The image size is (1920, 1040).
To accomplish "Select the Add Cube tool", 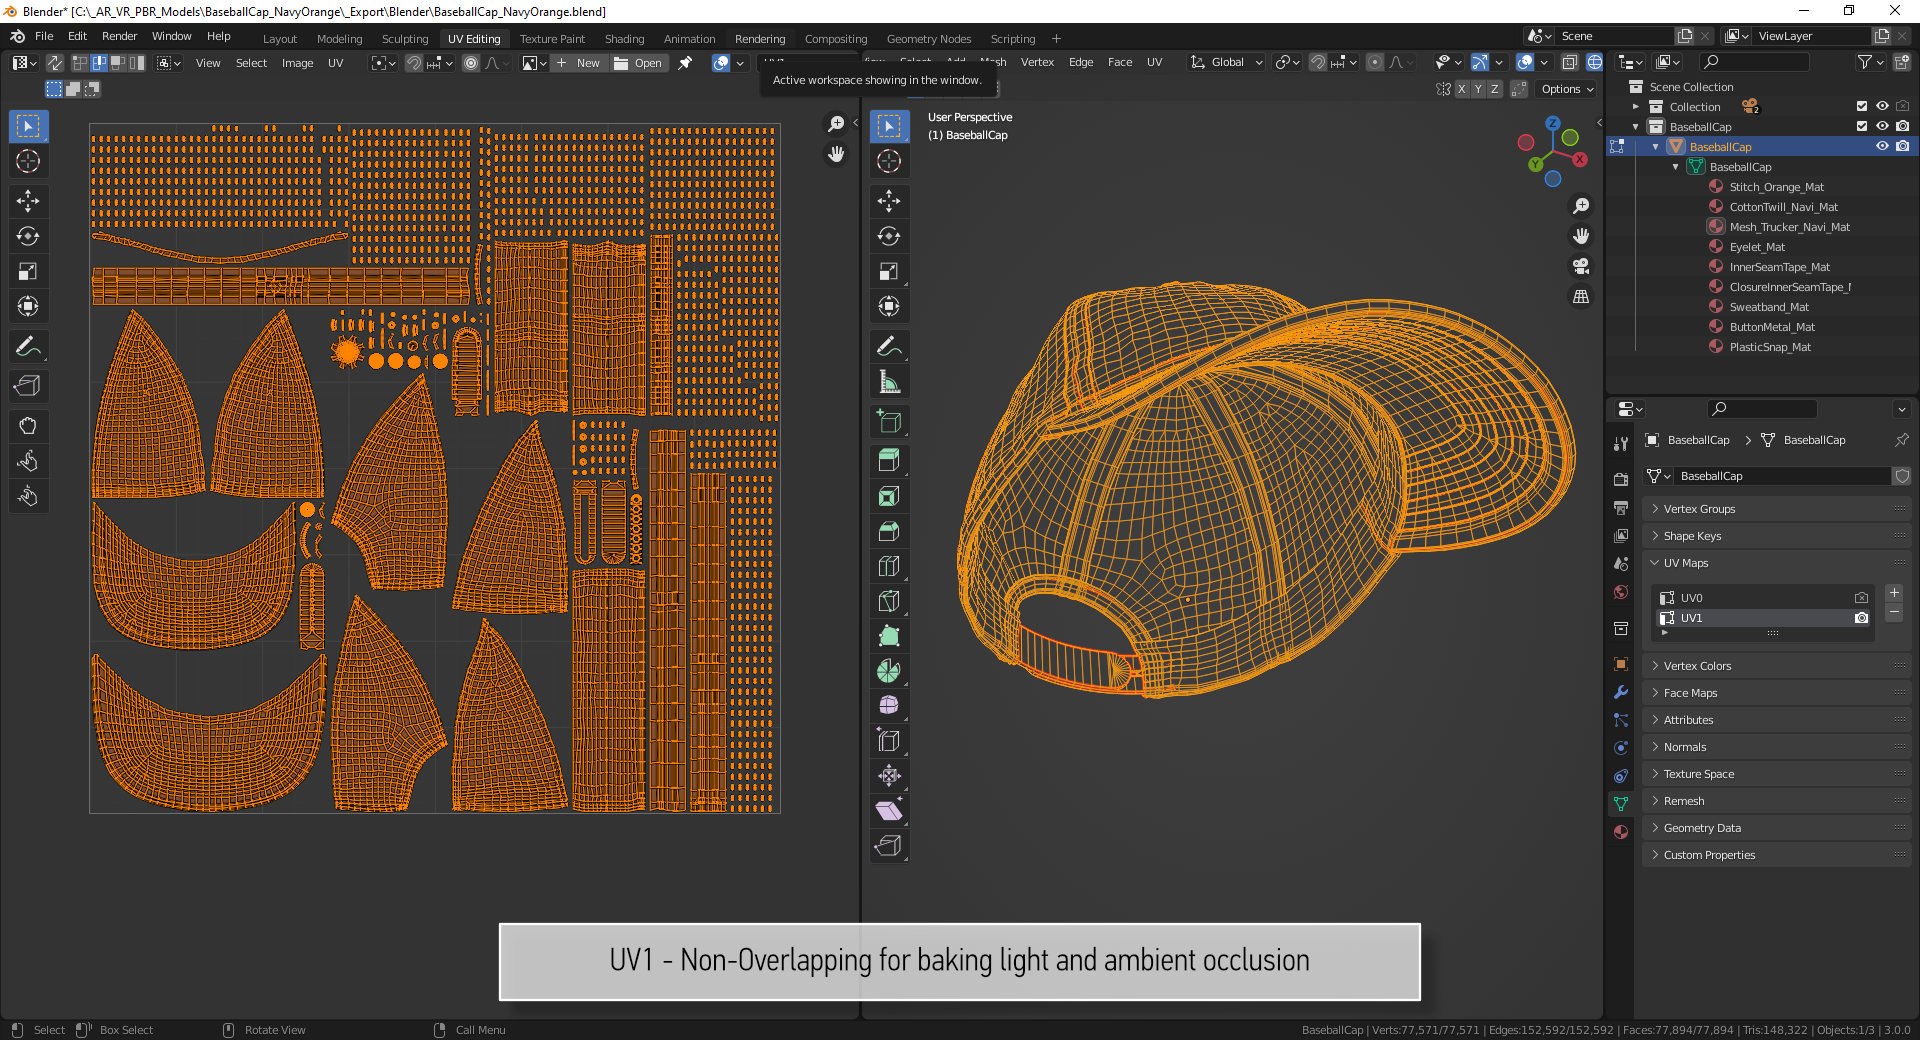I will tap(889, 422).
